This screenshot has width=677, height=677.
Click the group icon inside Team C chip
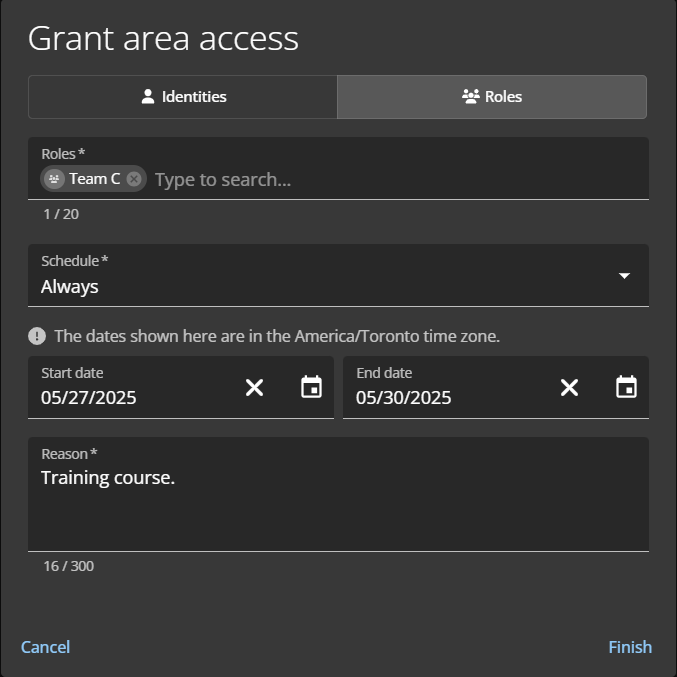tap(55, 179)
